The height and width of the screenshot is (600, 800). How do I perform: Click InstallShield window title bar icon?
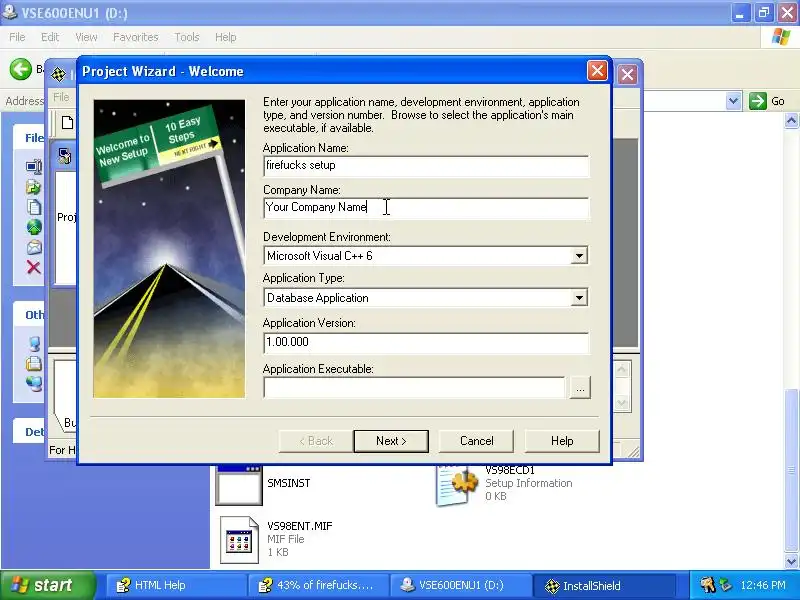(59, 74)
